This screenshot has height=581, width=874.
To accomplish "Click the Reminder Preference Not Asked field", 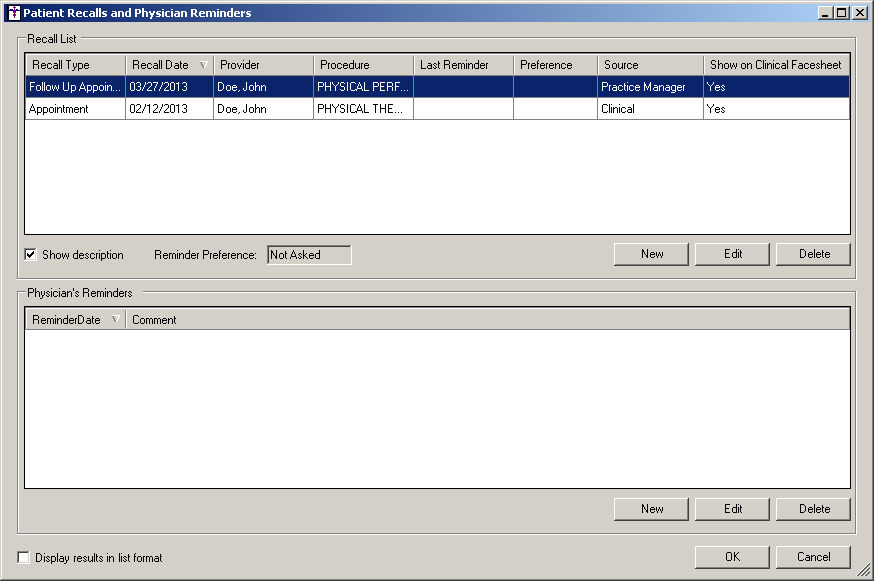I will (x=309, y=255).
